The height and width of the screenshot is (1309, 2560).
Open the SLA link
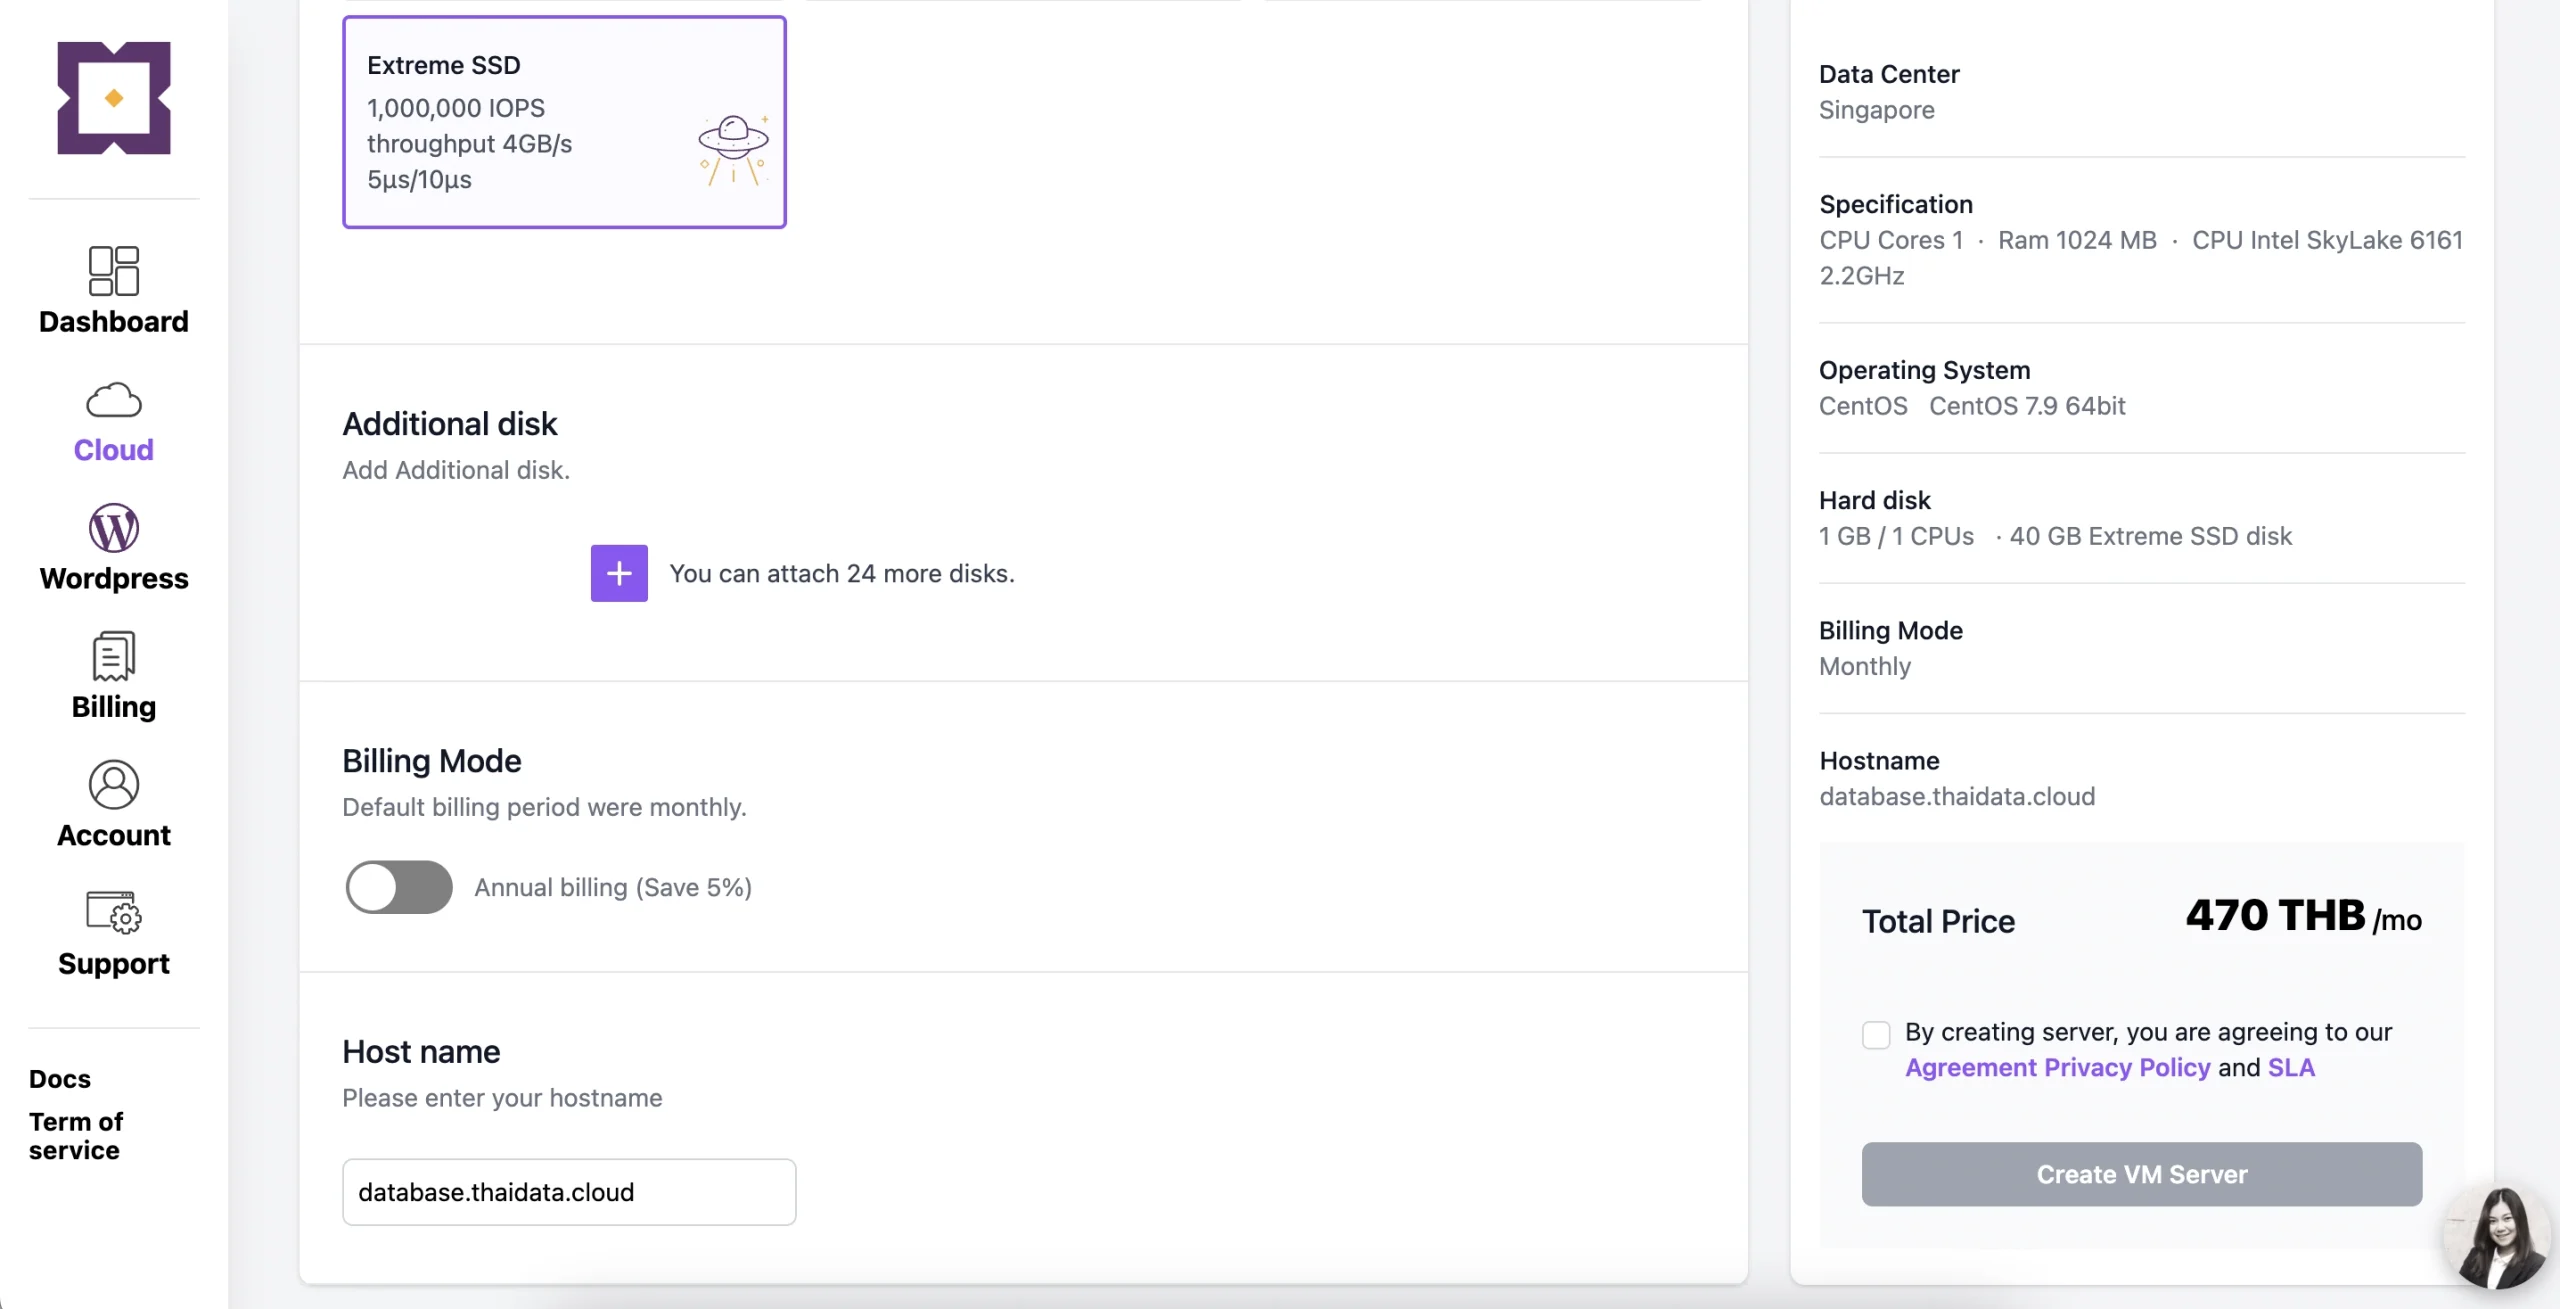2291,1068
